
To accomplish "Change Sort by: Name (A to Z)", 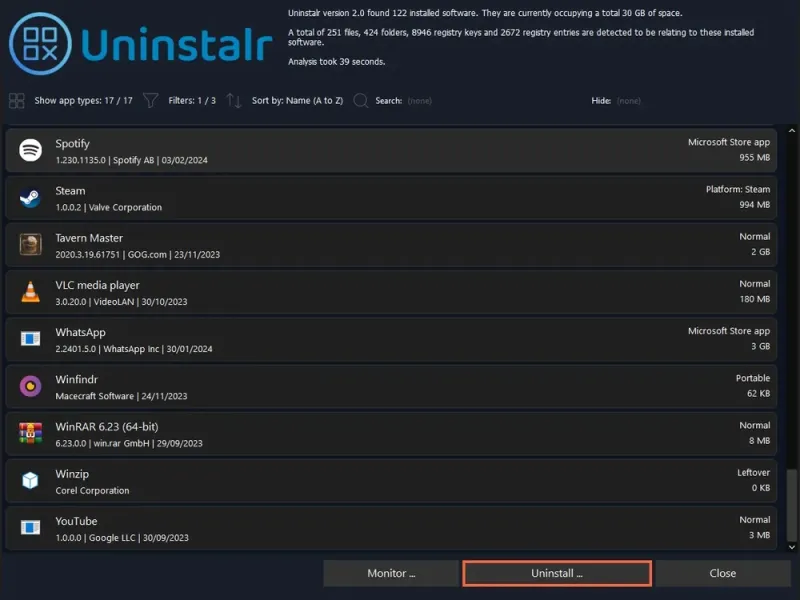I will pyautogui.click(x=297, y=101).
